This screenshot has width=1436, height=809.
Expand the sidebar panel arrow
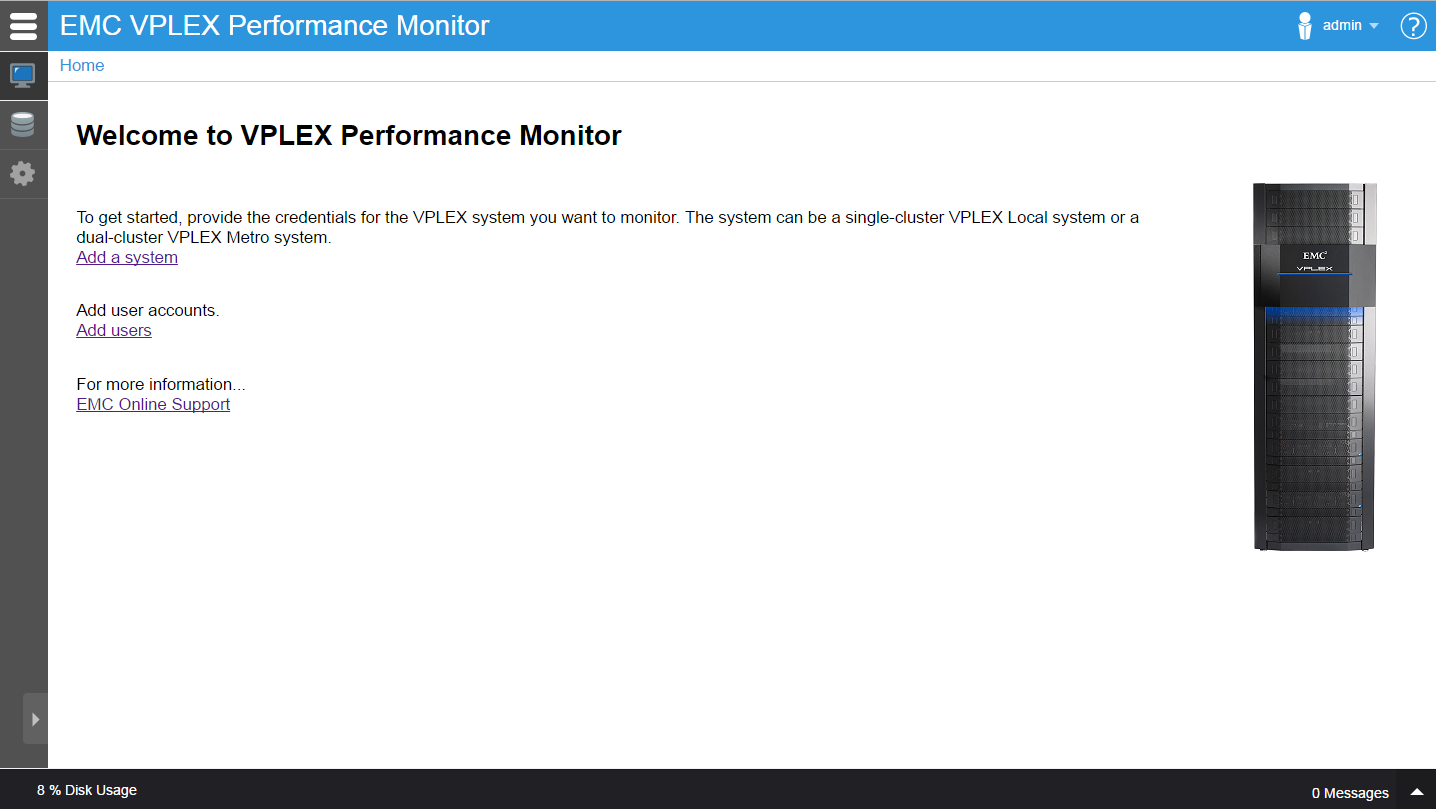pyautogui.click(x=33, y=718)
